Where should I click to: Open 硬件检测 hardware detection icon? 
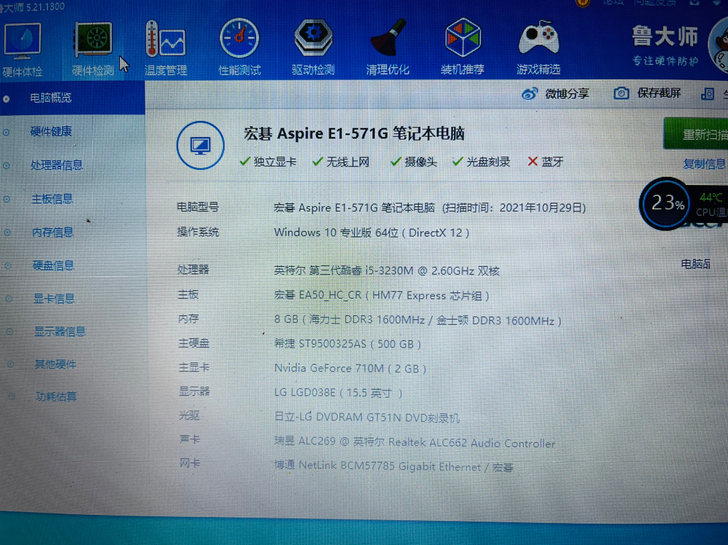pos(93,39)
